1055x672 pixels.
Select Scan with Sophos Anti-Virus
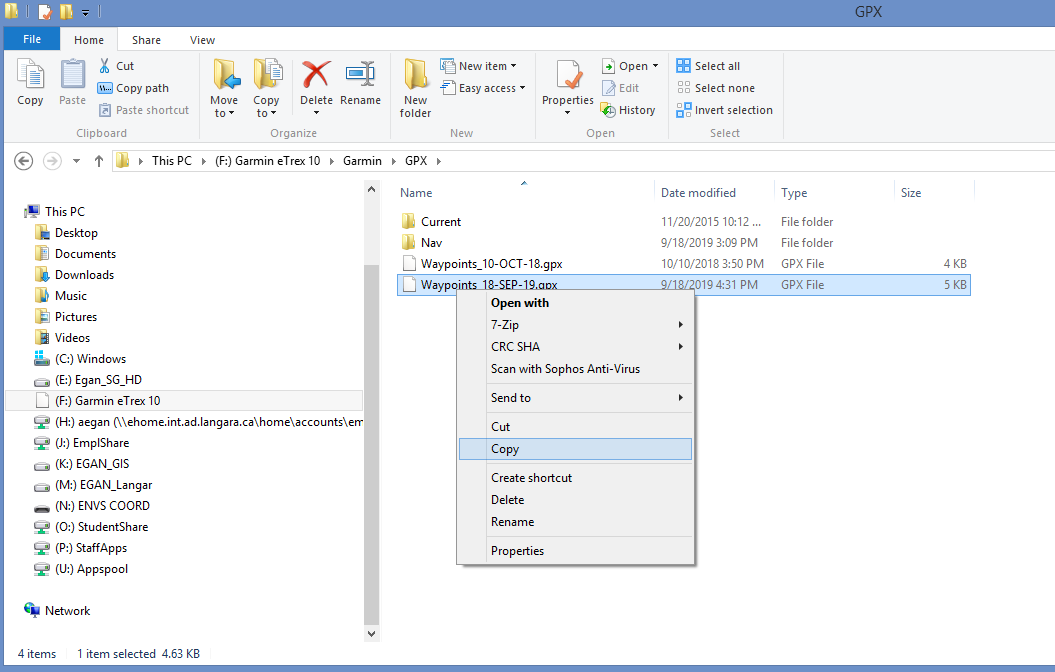coord(565,369)
